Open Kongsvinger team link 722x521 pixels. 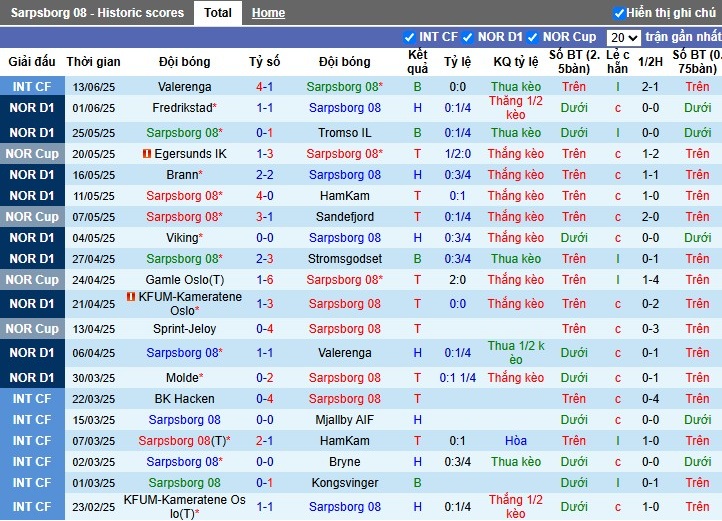(x=344, y=483)
